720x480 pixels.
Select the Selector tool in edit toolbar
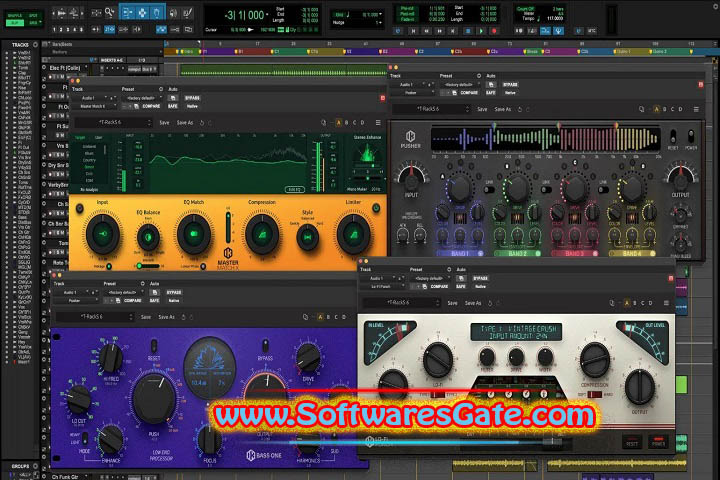(x=142, y=13)
